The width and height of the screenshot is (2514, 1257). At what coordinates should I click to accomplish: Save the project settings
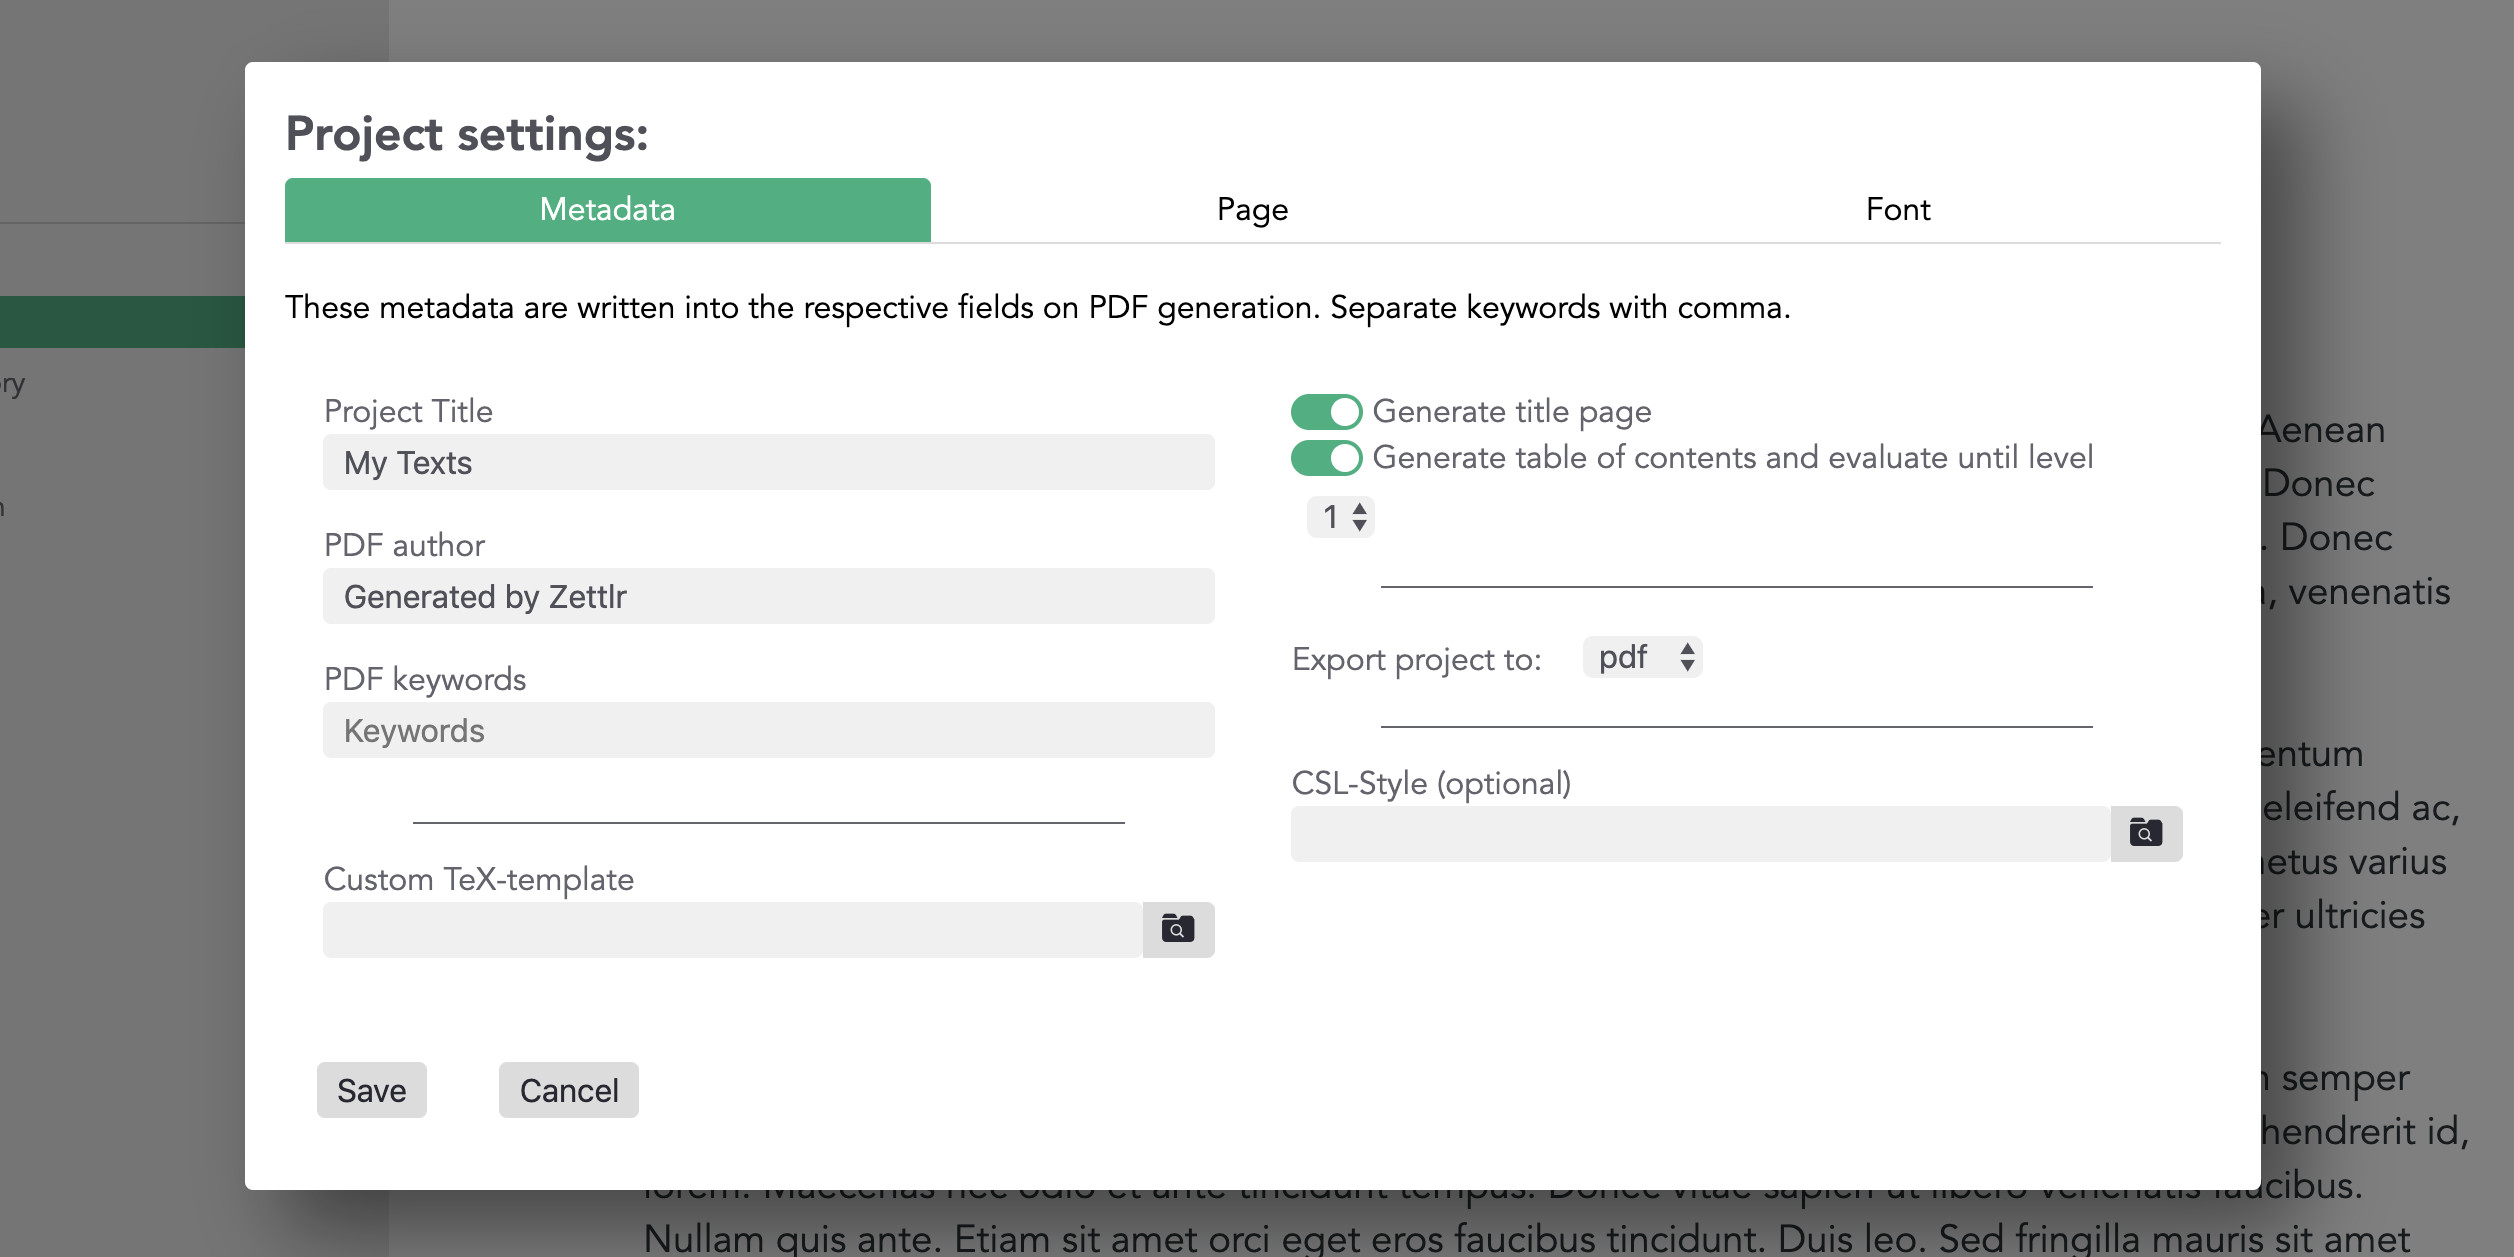(x=372, y=1090)
